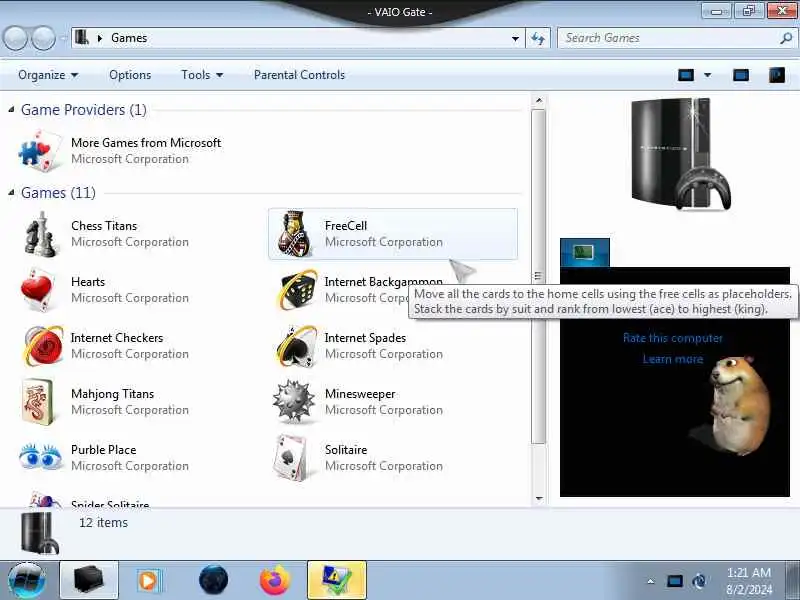Expand the address path arrow before Games
Image resolution: width=800 pixels, height=600 pixels.
click(100, 38)
